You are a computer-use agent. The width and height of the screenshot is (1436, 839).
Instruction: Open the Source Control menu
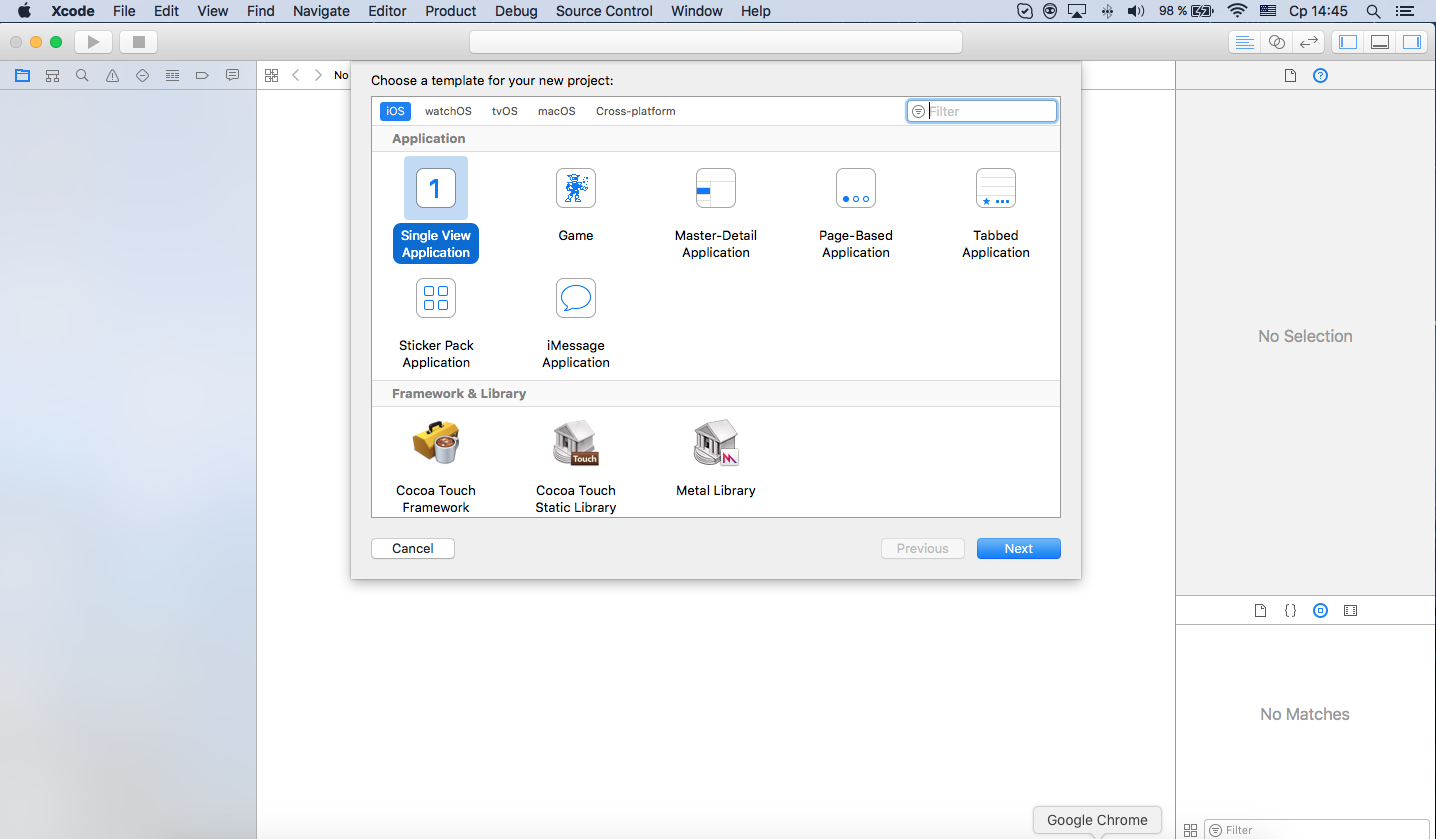tap(604, 11)
